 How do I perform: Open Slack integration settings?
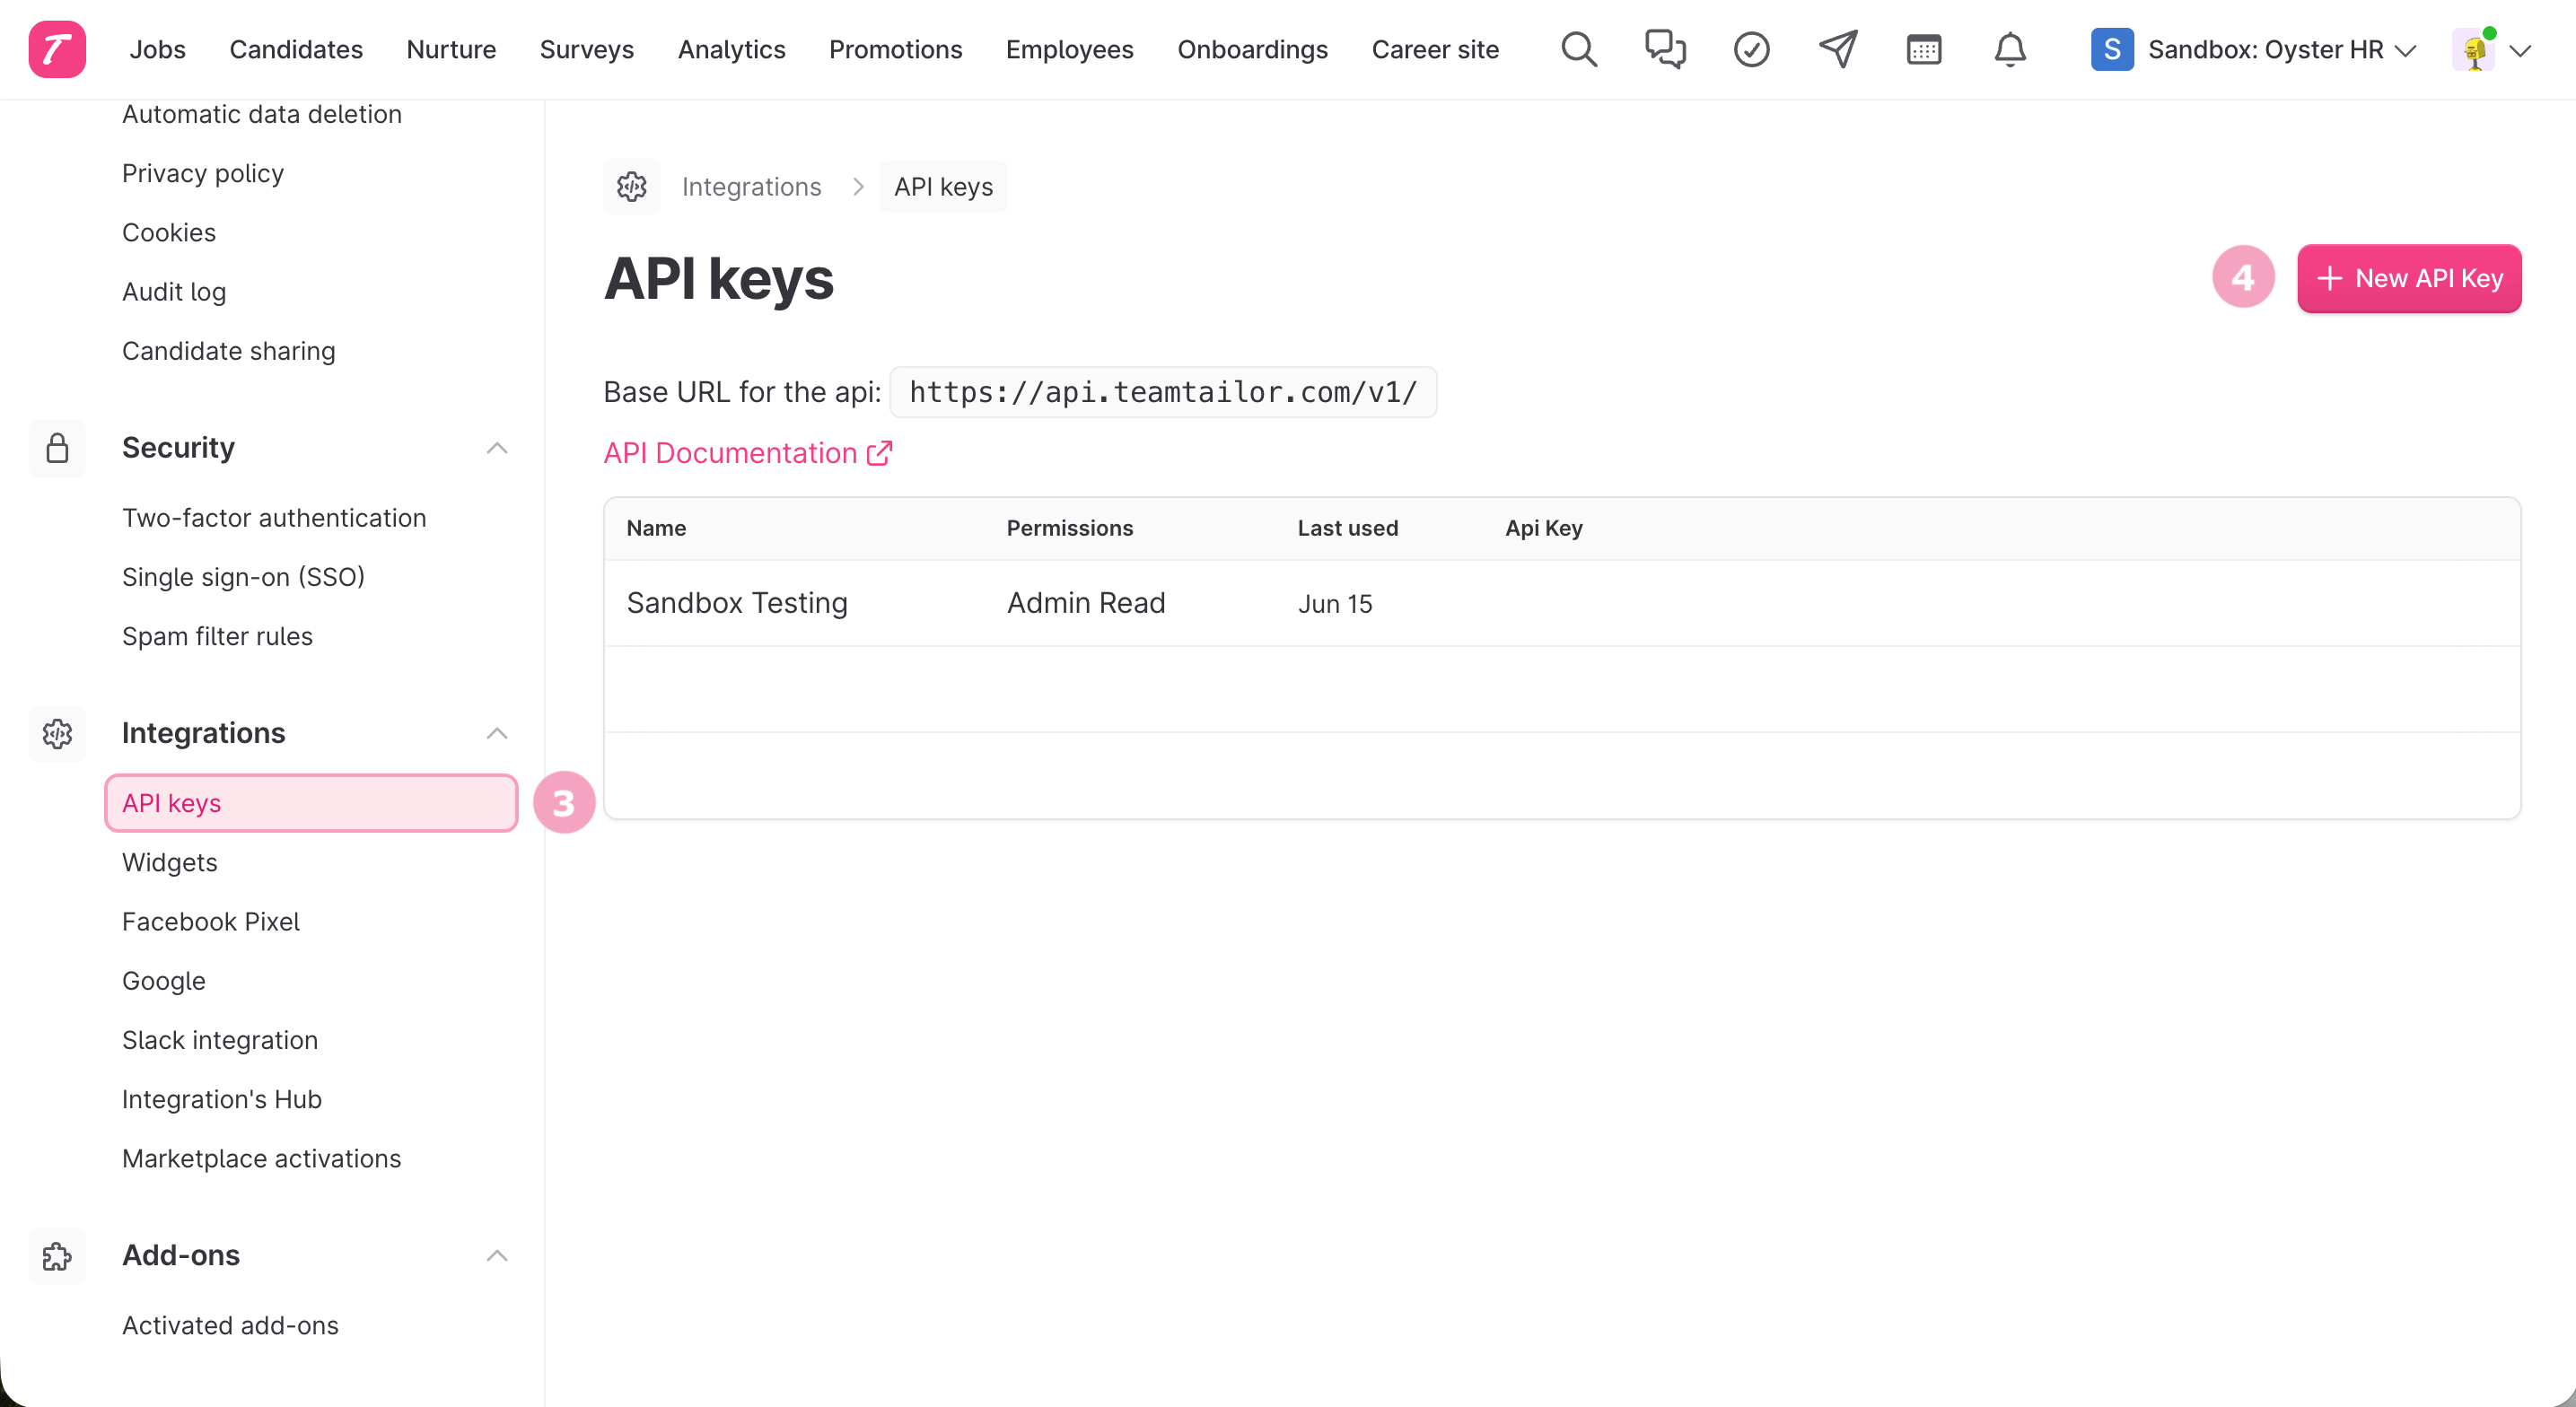point(220,1040)
